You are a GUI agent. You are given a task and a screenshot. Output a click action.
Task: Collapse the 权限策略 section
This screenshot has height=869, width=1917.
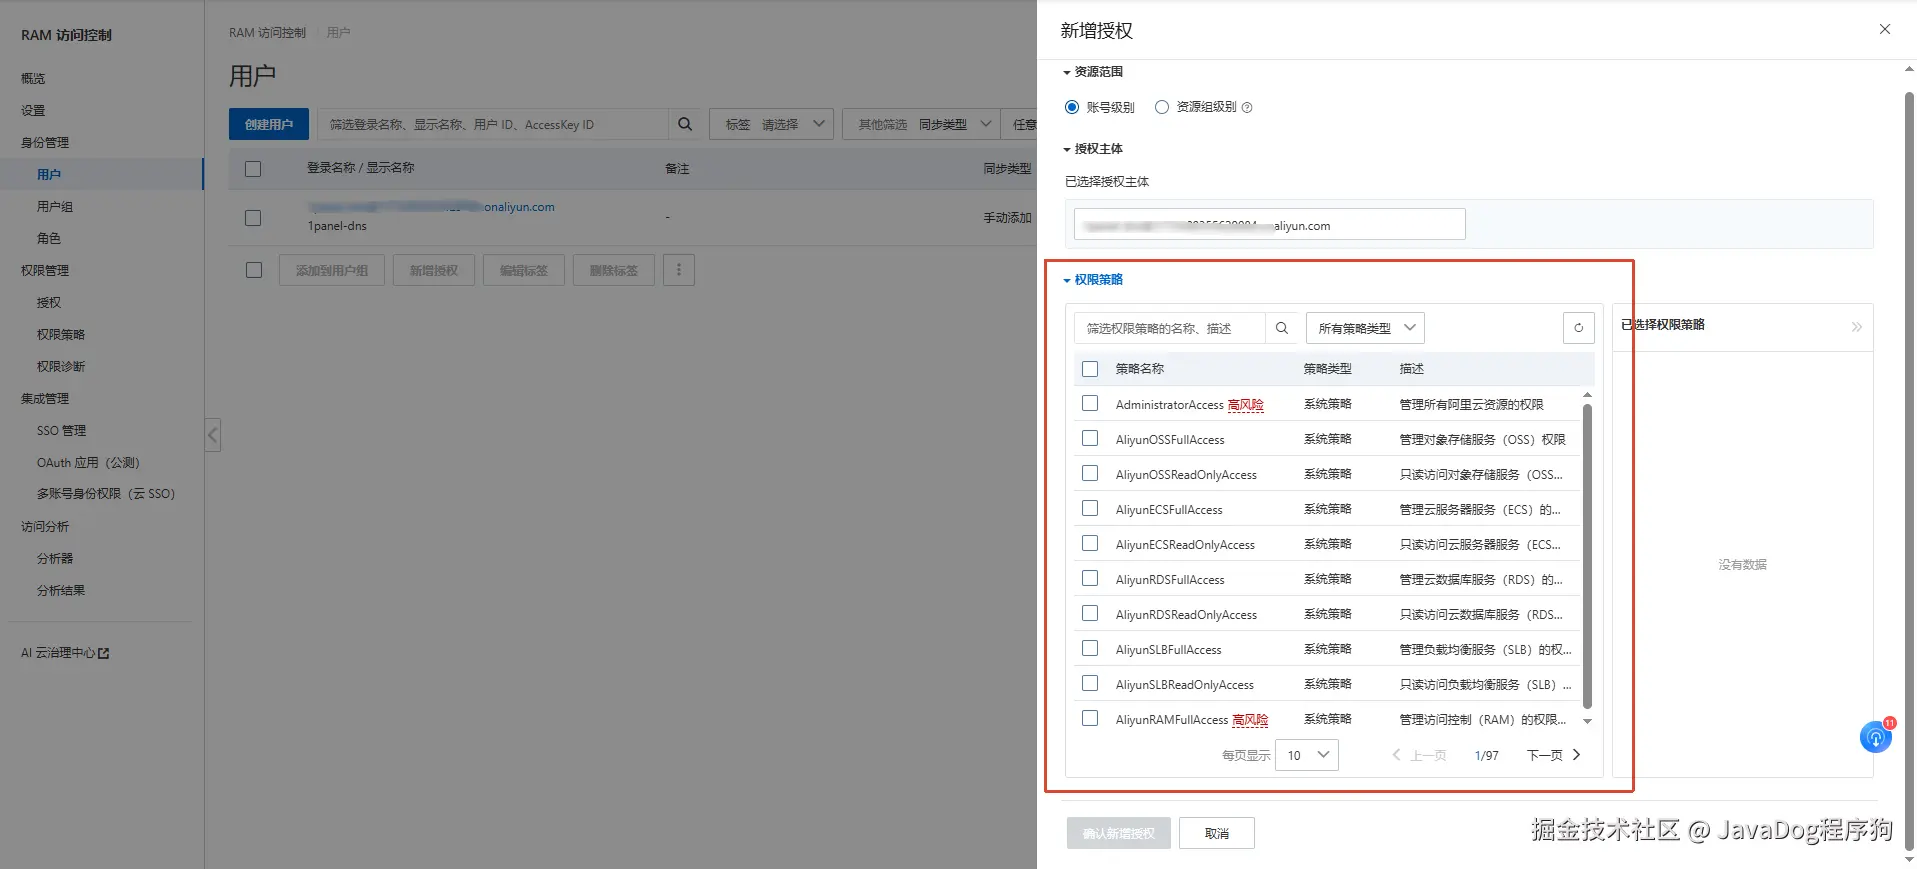(1093, 280)
